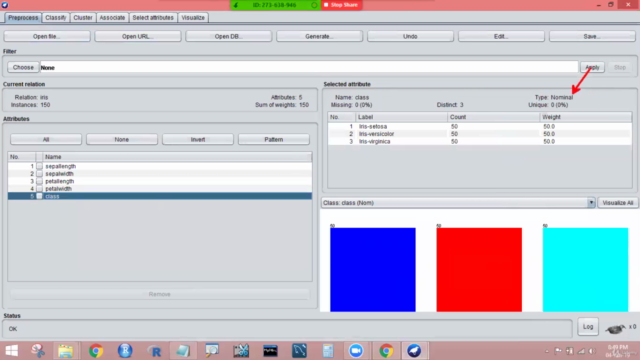640x360 pixels.
Task: Open the Associate tab
Action: [x=112, y=18]
